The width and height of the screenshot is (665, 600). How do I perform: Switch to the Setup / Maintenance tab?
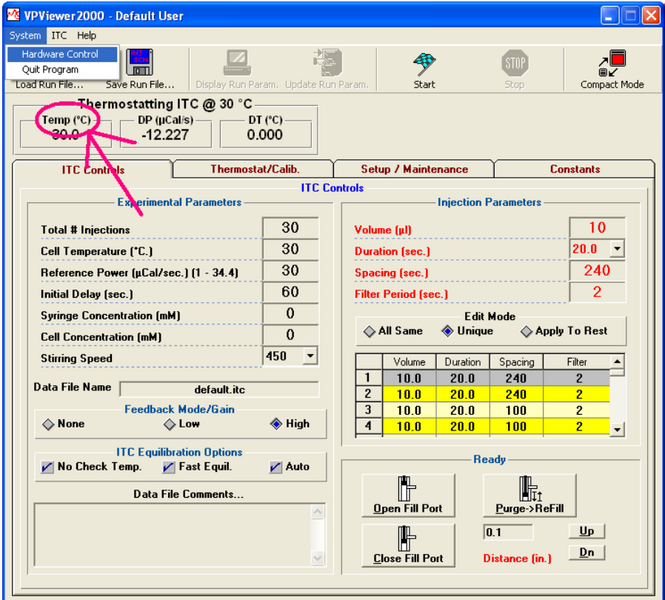(x=414, y=169)
